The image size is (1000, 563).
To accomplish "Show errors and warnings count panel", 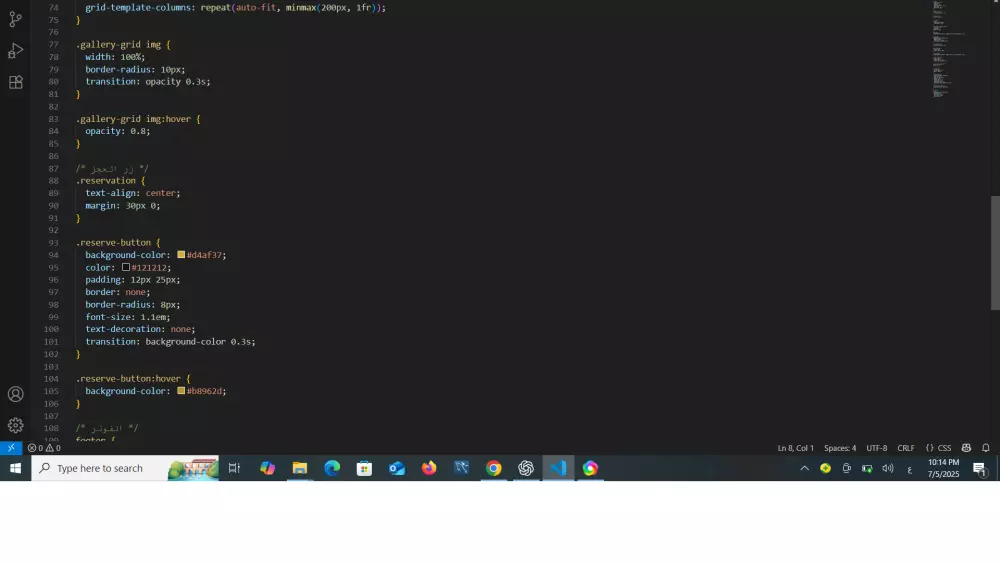I will pos(44,448).
